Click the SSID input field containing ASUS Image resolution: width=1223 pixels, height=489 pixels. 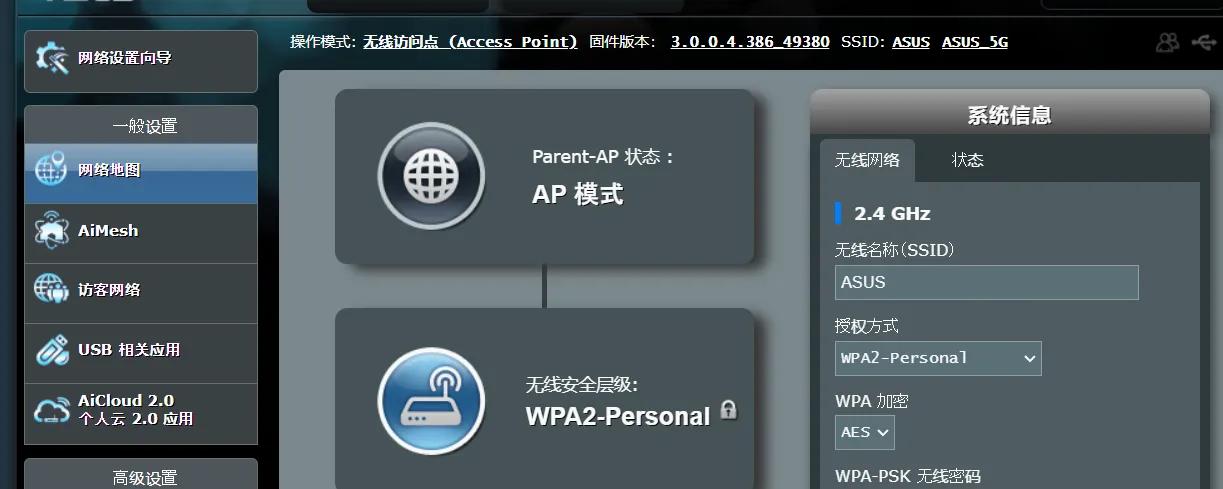(987, 282)
